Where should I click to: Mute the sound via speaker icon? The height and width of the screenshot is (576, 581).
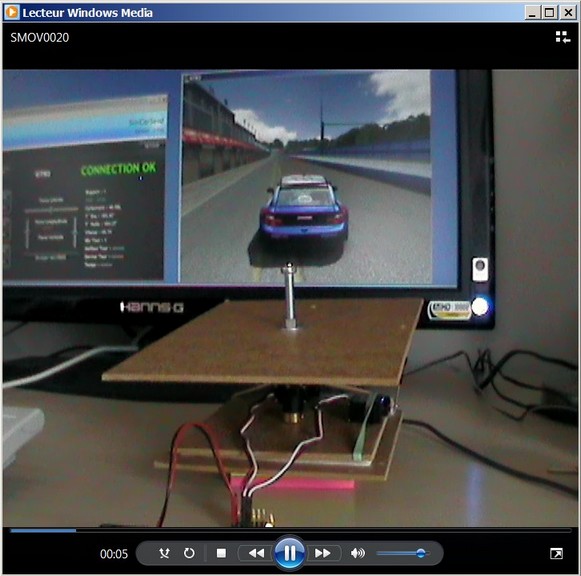pyautogui.click(x=358, y=553)
